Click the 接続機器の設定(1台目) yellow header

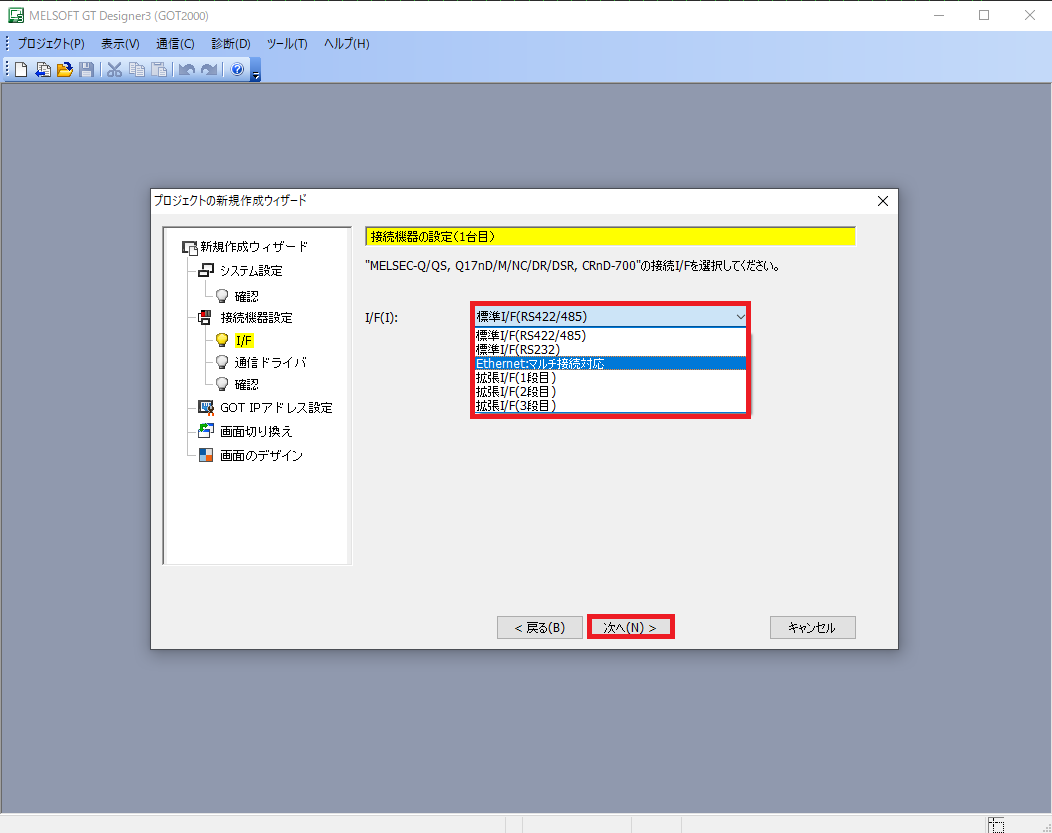[x=611, y=237]
